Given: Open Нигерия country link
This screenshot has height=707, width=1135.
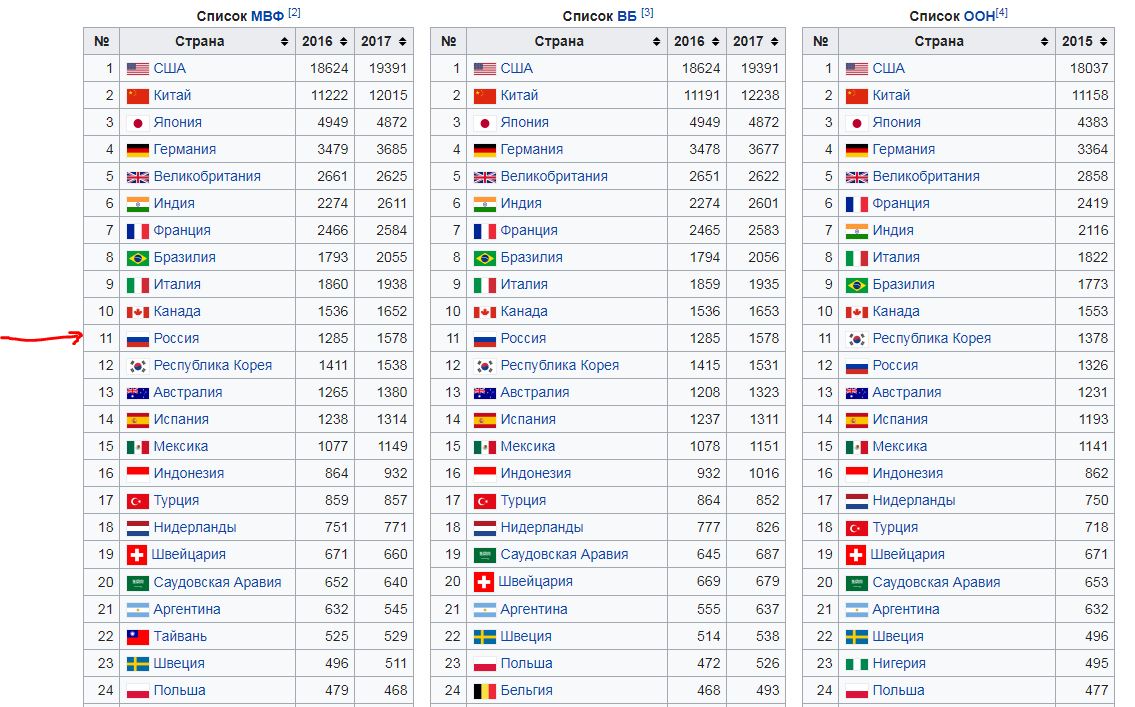Looking at the screenshot, I should tap(899, 664).
